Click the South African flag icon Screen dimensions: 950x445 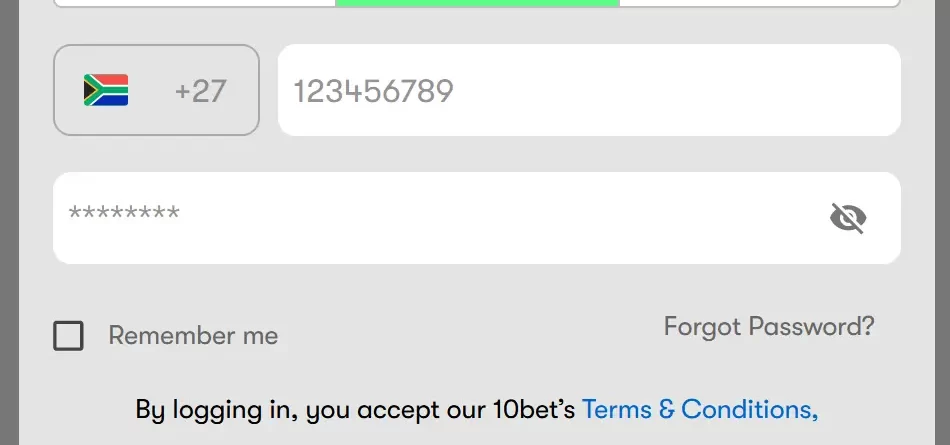pyautogui.click(x=106, y=91)
